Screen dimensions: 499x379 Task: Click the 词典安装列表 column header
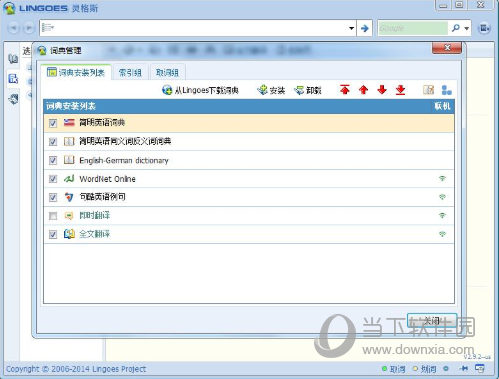pyautogui.click(x=71, y=106)
